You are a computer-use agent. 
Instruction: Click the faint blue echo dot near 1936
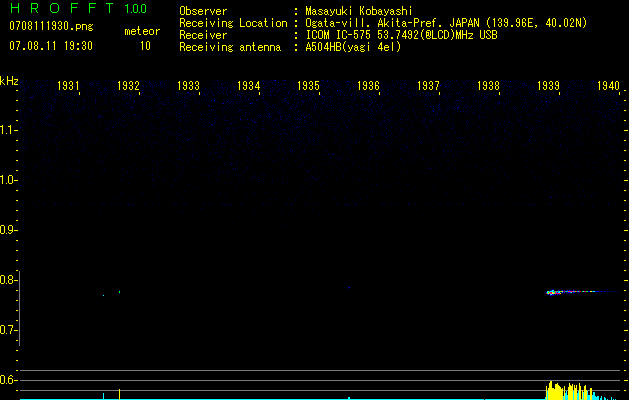(349, 288)
